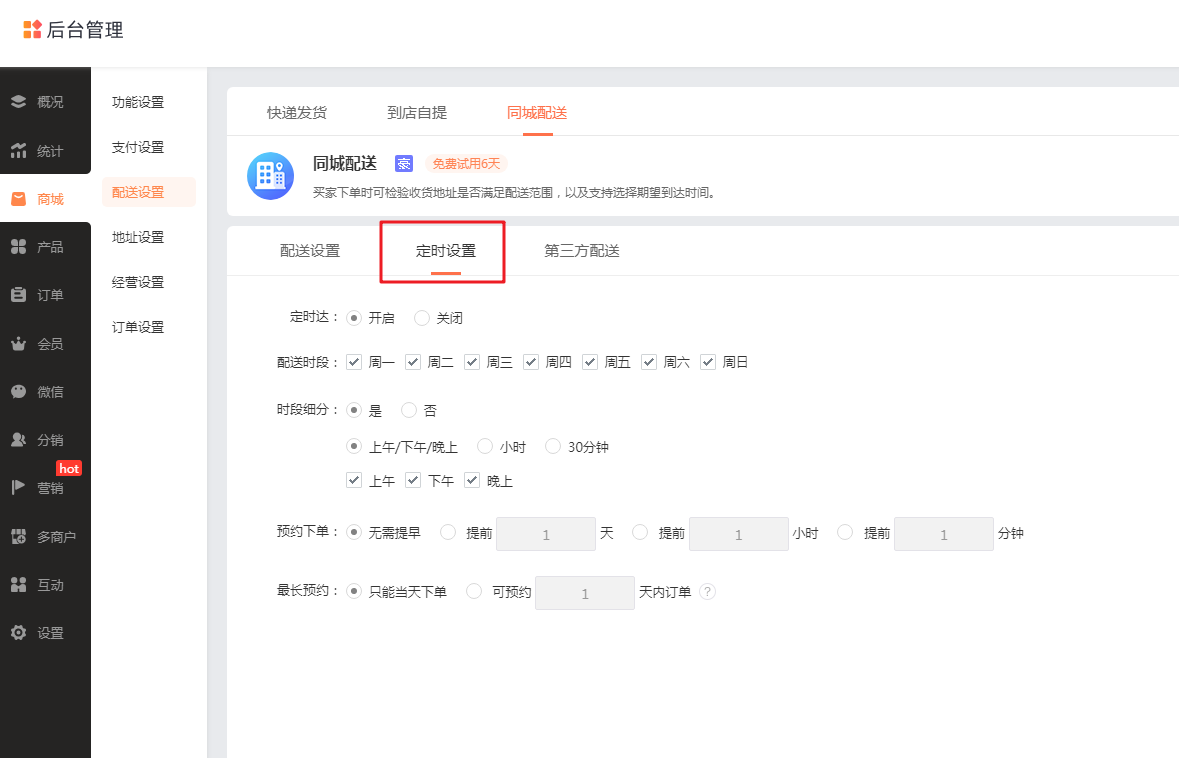Image resolution: width=1179 pixels, height=758 pixels.
Task: Click the red hot badge on 营销
Action: (x=69, y=468)
